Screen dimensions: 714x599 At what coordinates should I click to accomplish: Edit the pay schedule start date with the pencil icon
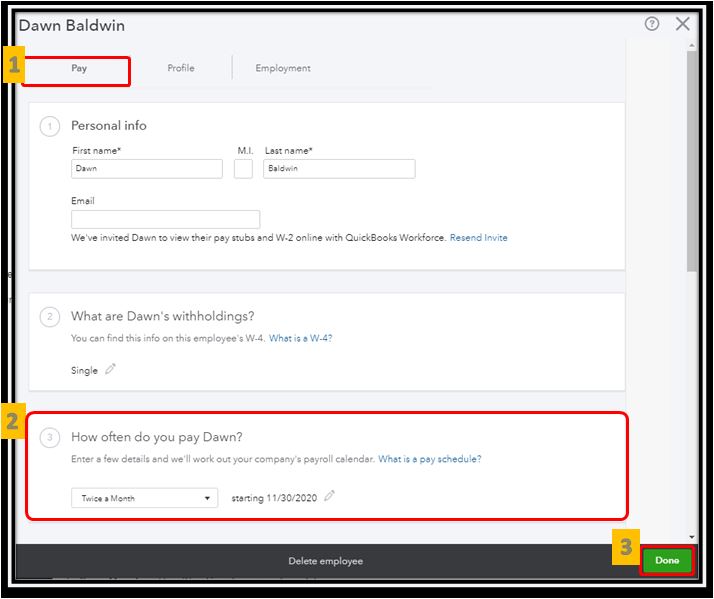329,496
